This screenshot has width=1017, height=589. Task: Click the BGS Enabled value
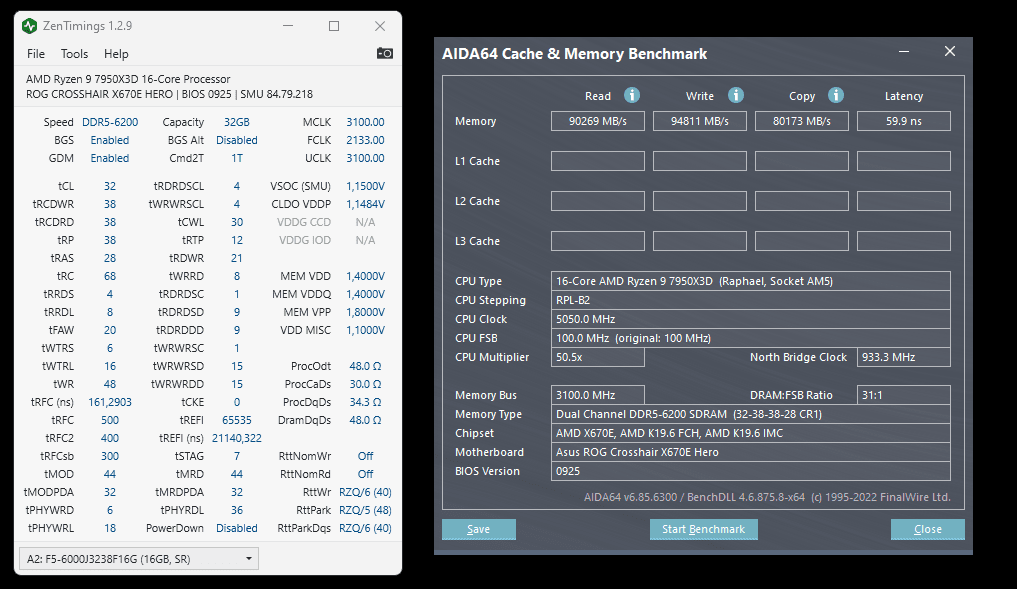(x=110, y=140)
